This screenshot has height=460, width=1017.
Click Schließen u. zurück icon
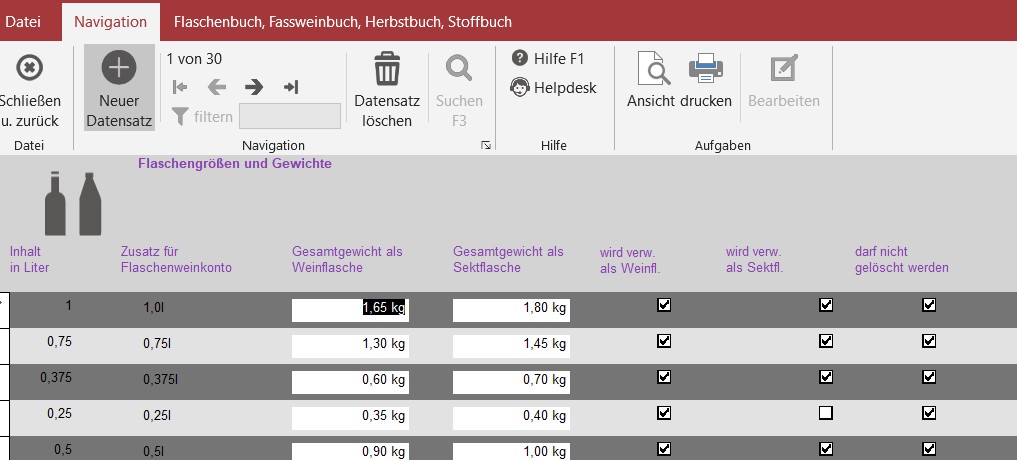[30, 68]
